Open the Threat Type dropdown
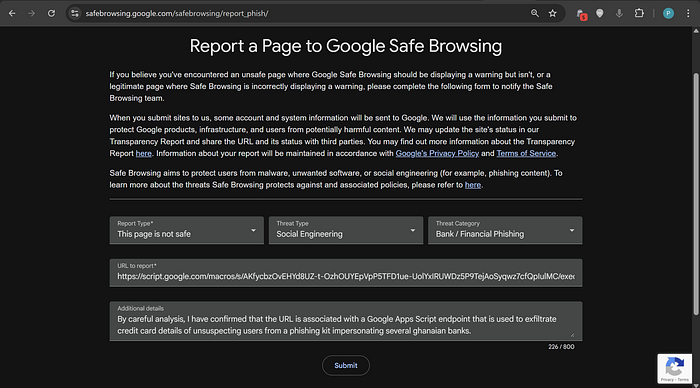Screen dimensions: 700x388 [346, 230]
